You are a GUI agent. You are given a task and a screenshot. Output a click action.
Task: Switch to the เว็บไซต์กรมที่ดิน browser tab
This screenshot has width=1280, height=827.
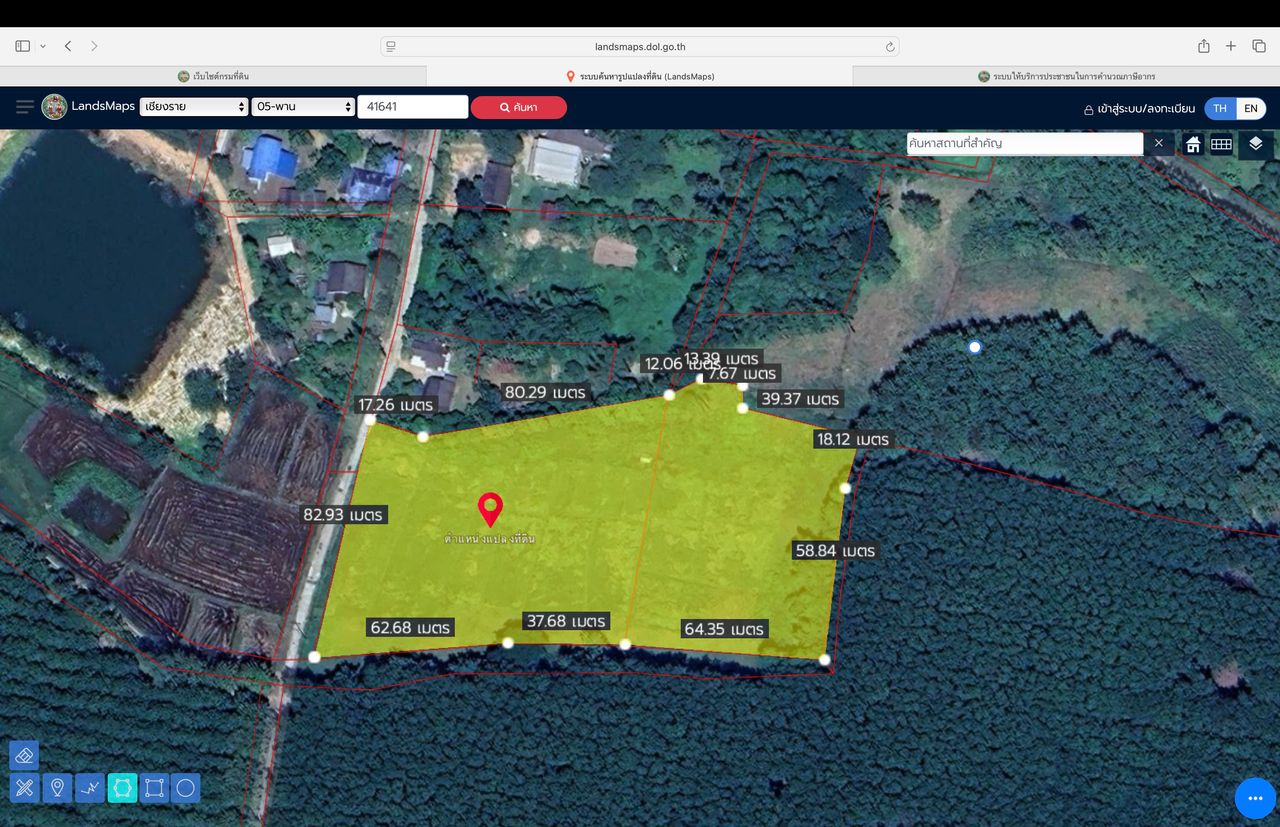point(213,76)
